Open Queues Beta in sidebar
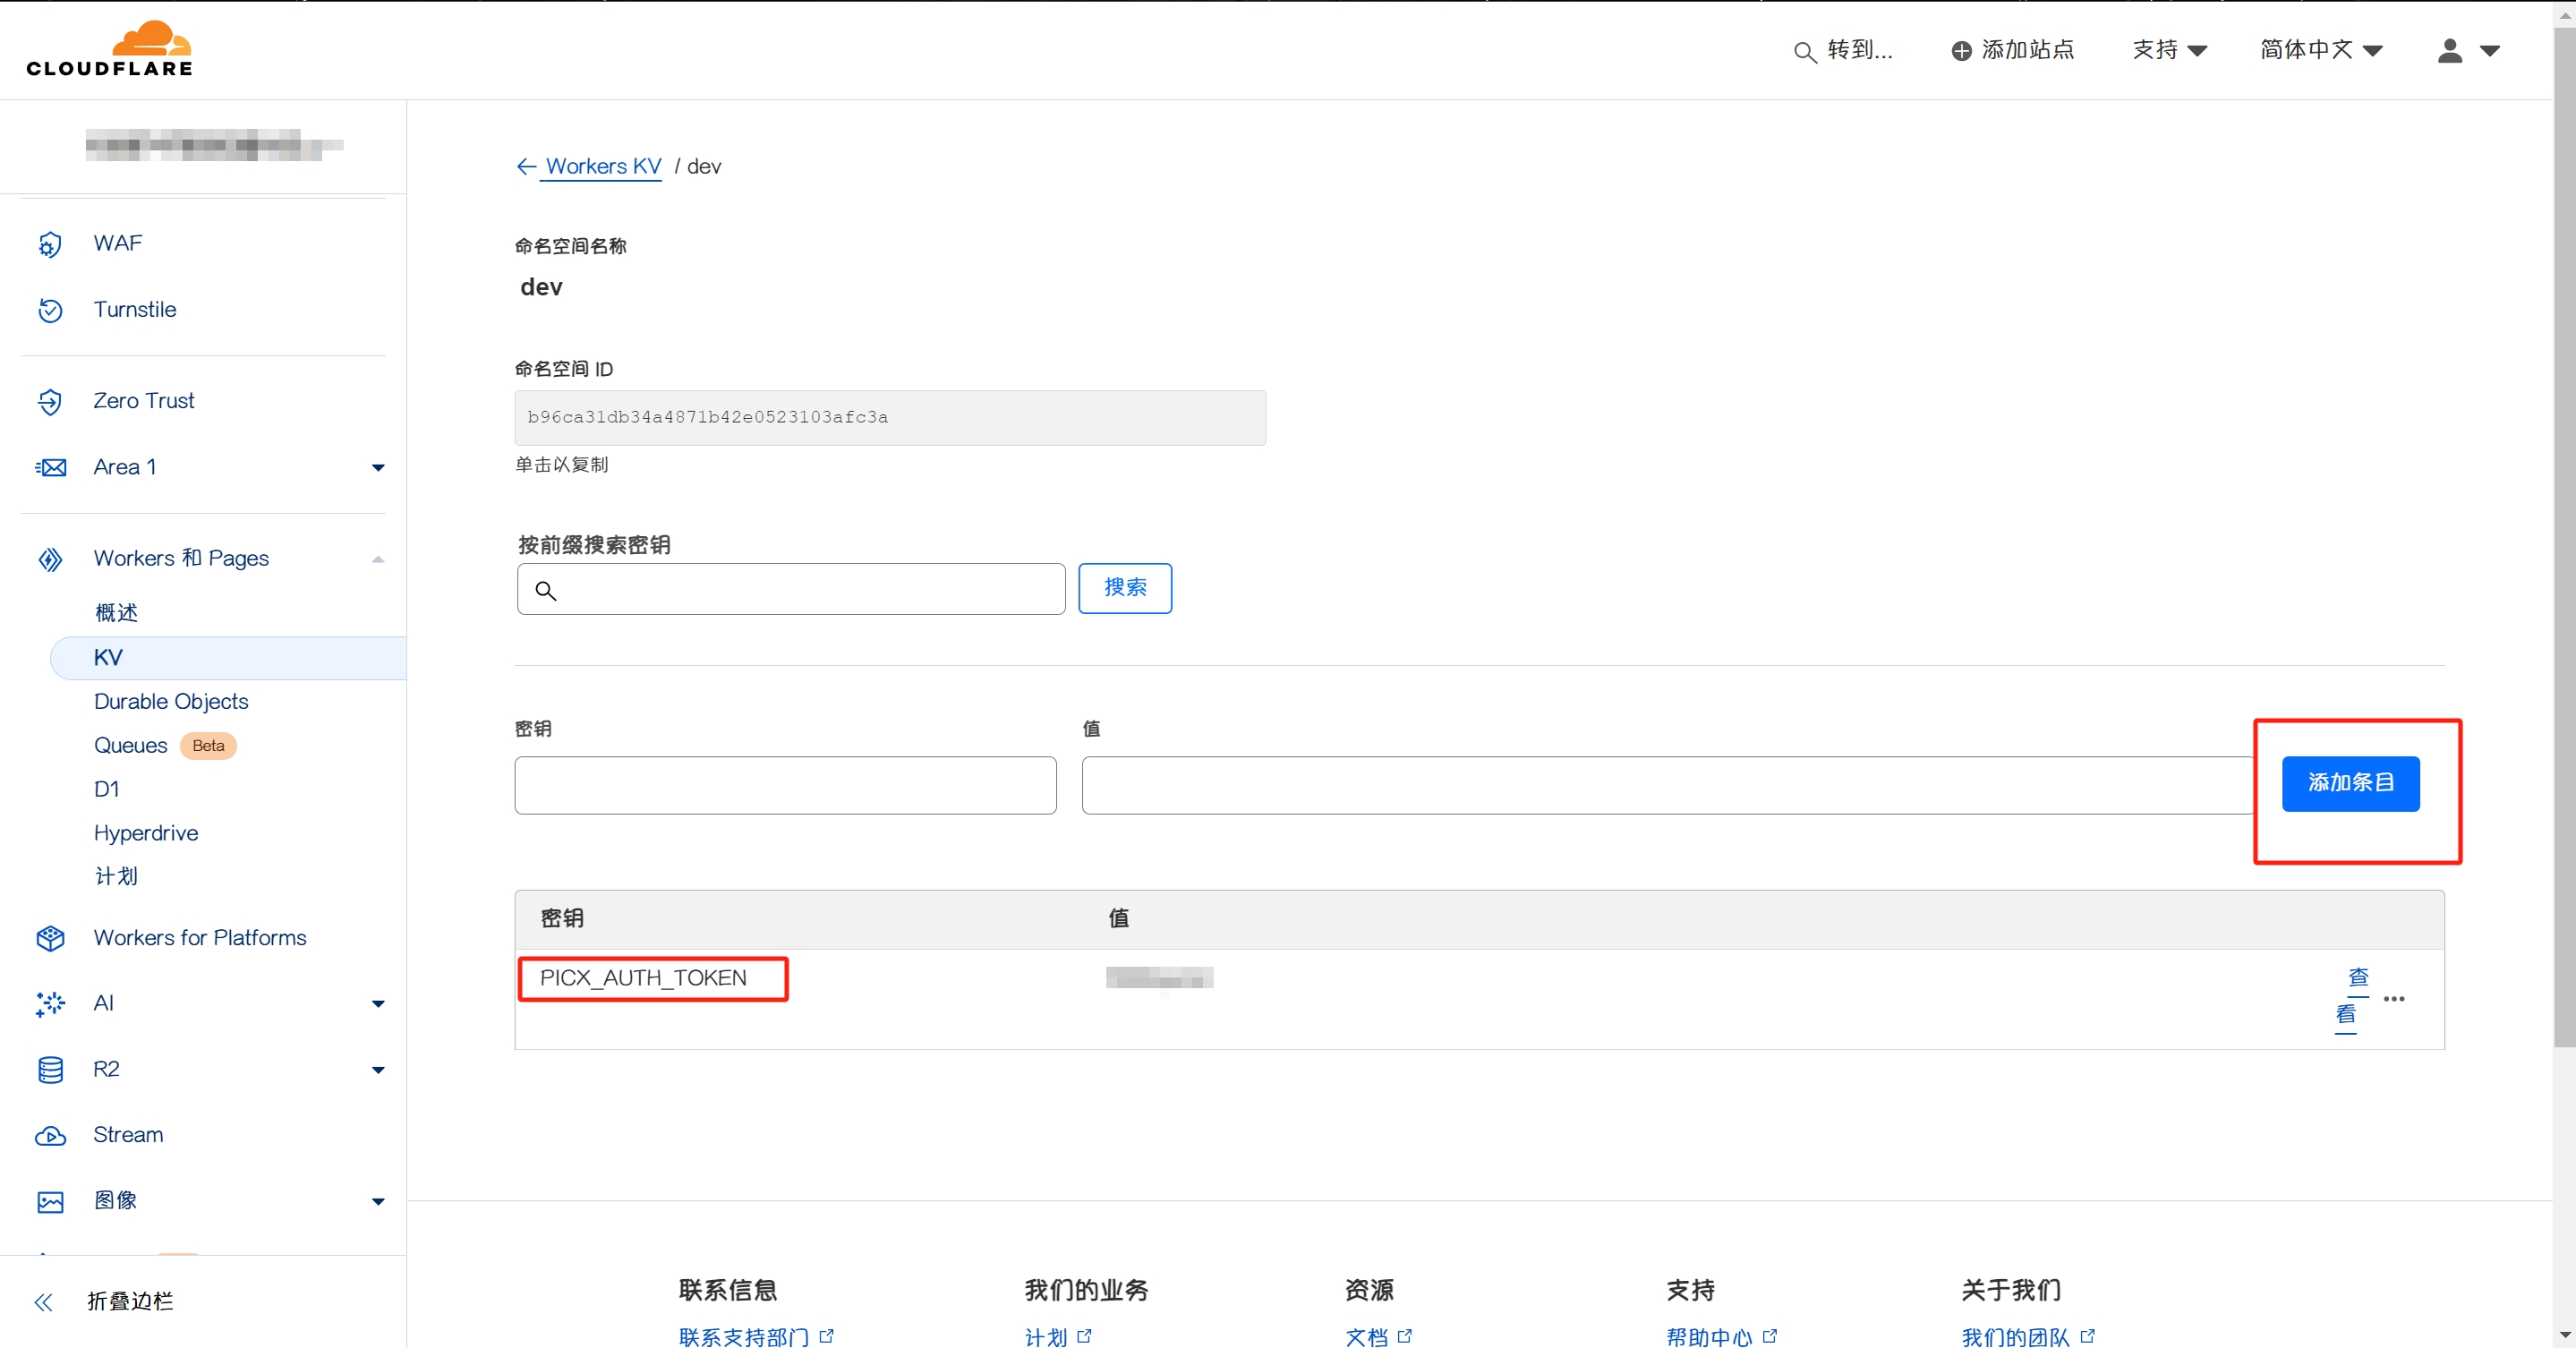The image size is (2576, 1348). click(165, 745)
